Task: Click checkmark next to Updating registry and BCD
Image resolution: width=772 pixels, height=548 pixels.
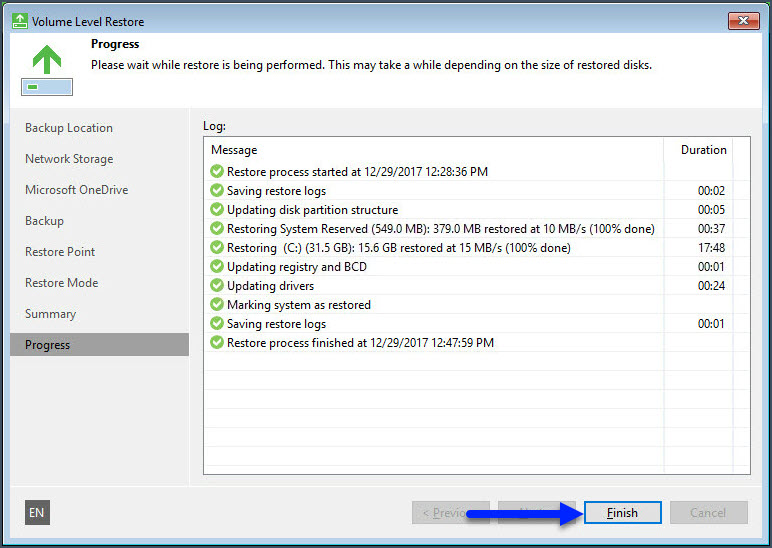Action: pyautogui.click(x=217, y=267)
